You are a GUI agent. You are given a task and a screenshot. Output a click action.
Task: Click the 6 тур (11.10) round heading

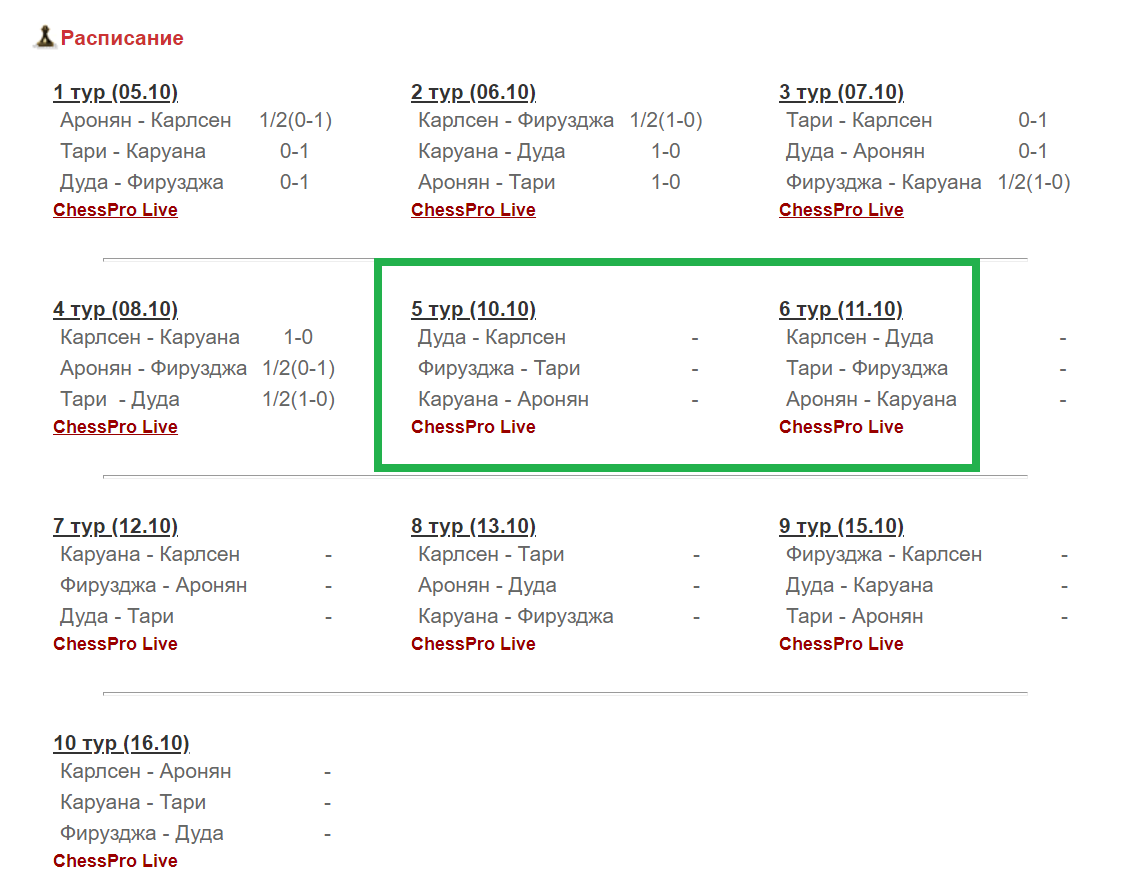[841, 310]
